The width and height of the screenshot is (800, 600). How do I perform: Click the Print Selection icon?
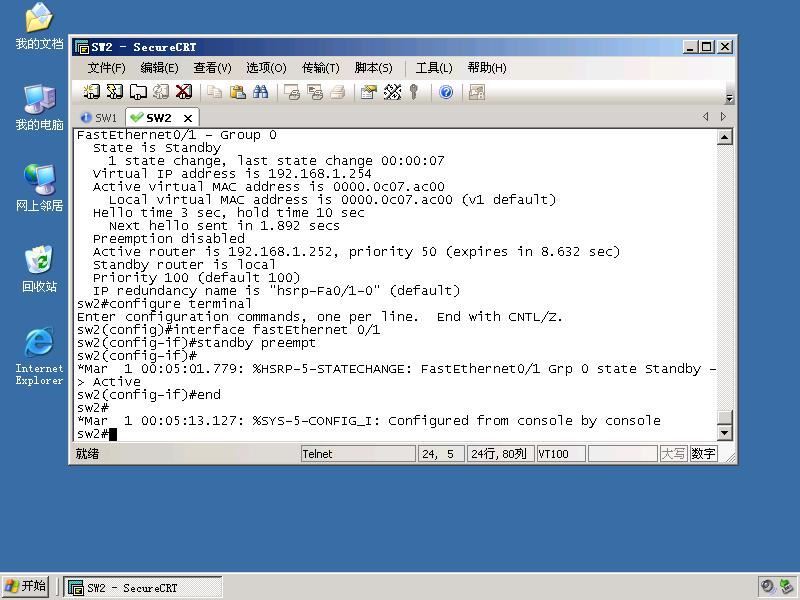pyautogui.click(x=315, y=92)
